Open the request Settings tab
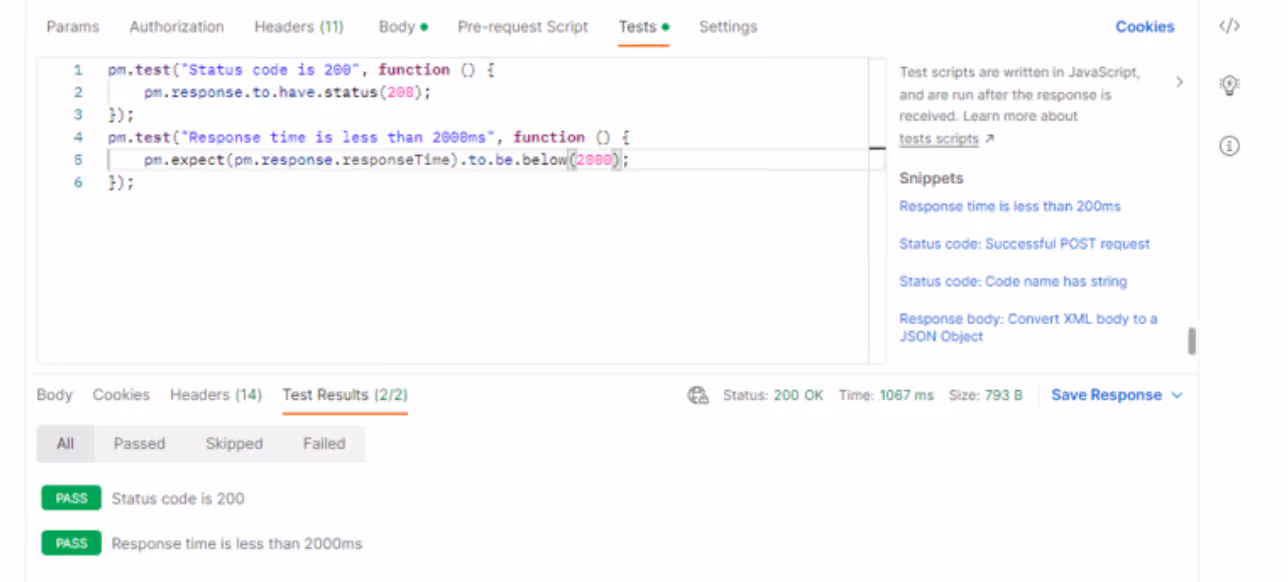Viewport: 1288px width, 582px height. pyautogui.click(x=728, y=27)
